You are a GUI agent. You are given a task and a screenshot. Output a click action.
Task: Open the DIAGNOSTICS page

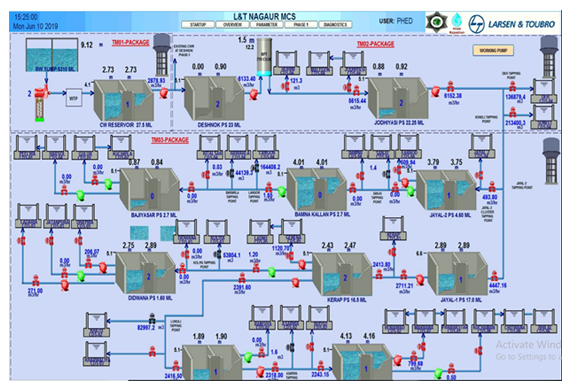tap(336, 24)
